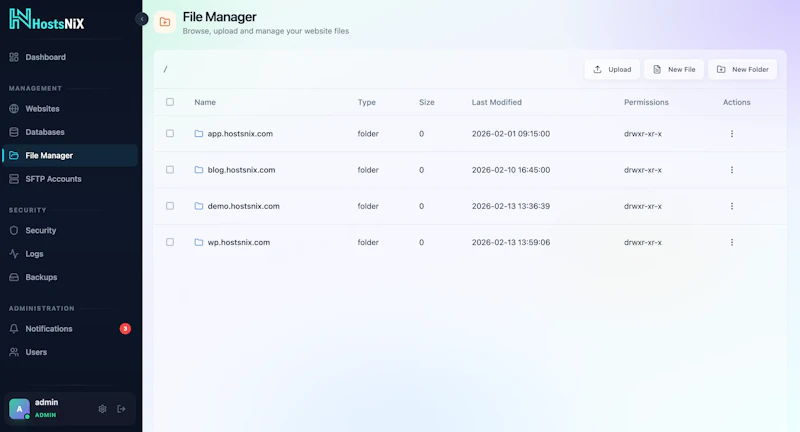
Task: Open actions menu for app.hostsnix.com
Action: [x=732, y=134]
